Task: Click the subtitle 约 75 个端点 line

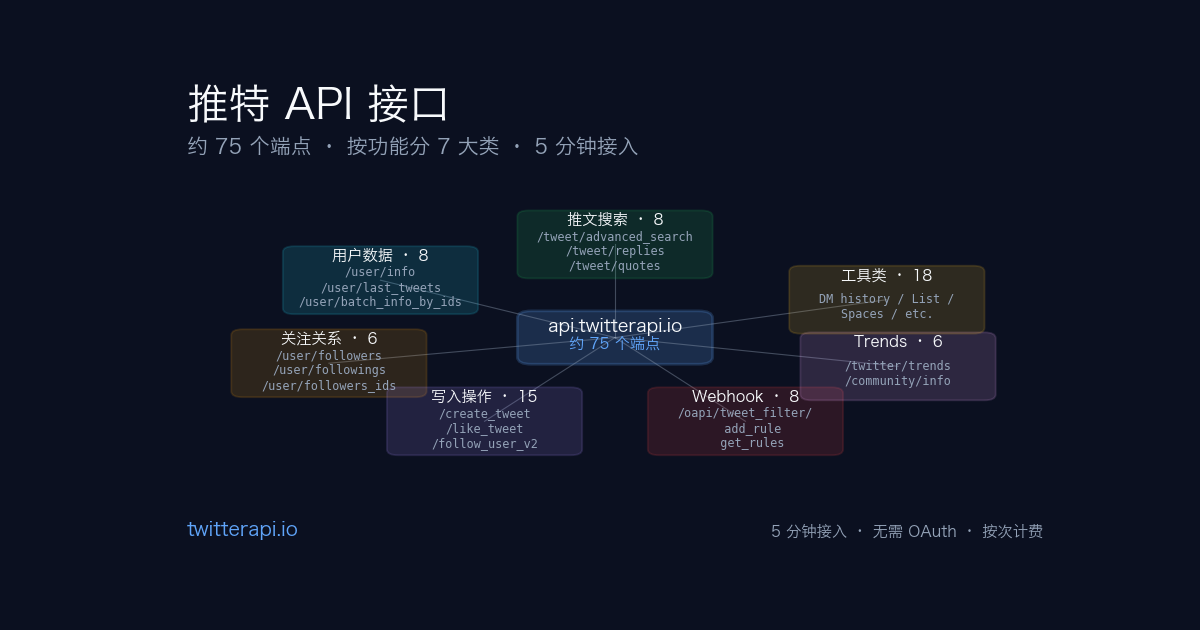Action: (x=413, y=146)
